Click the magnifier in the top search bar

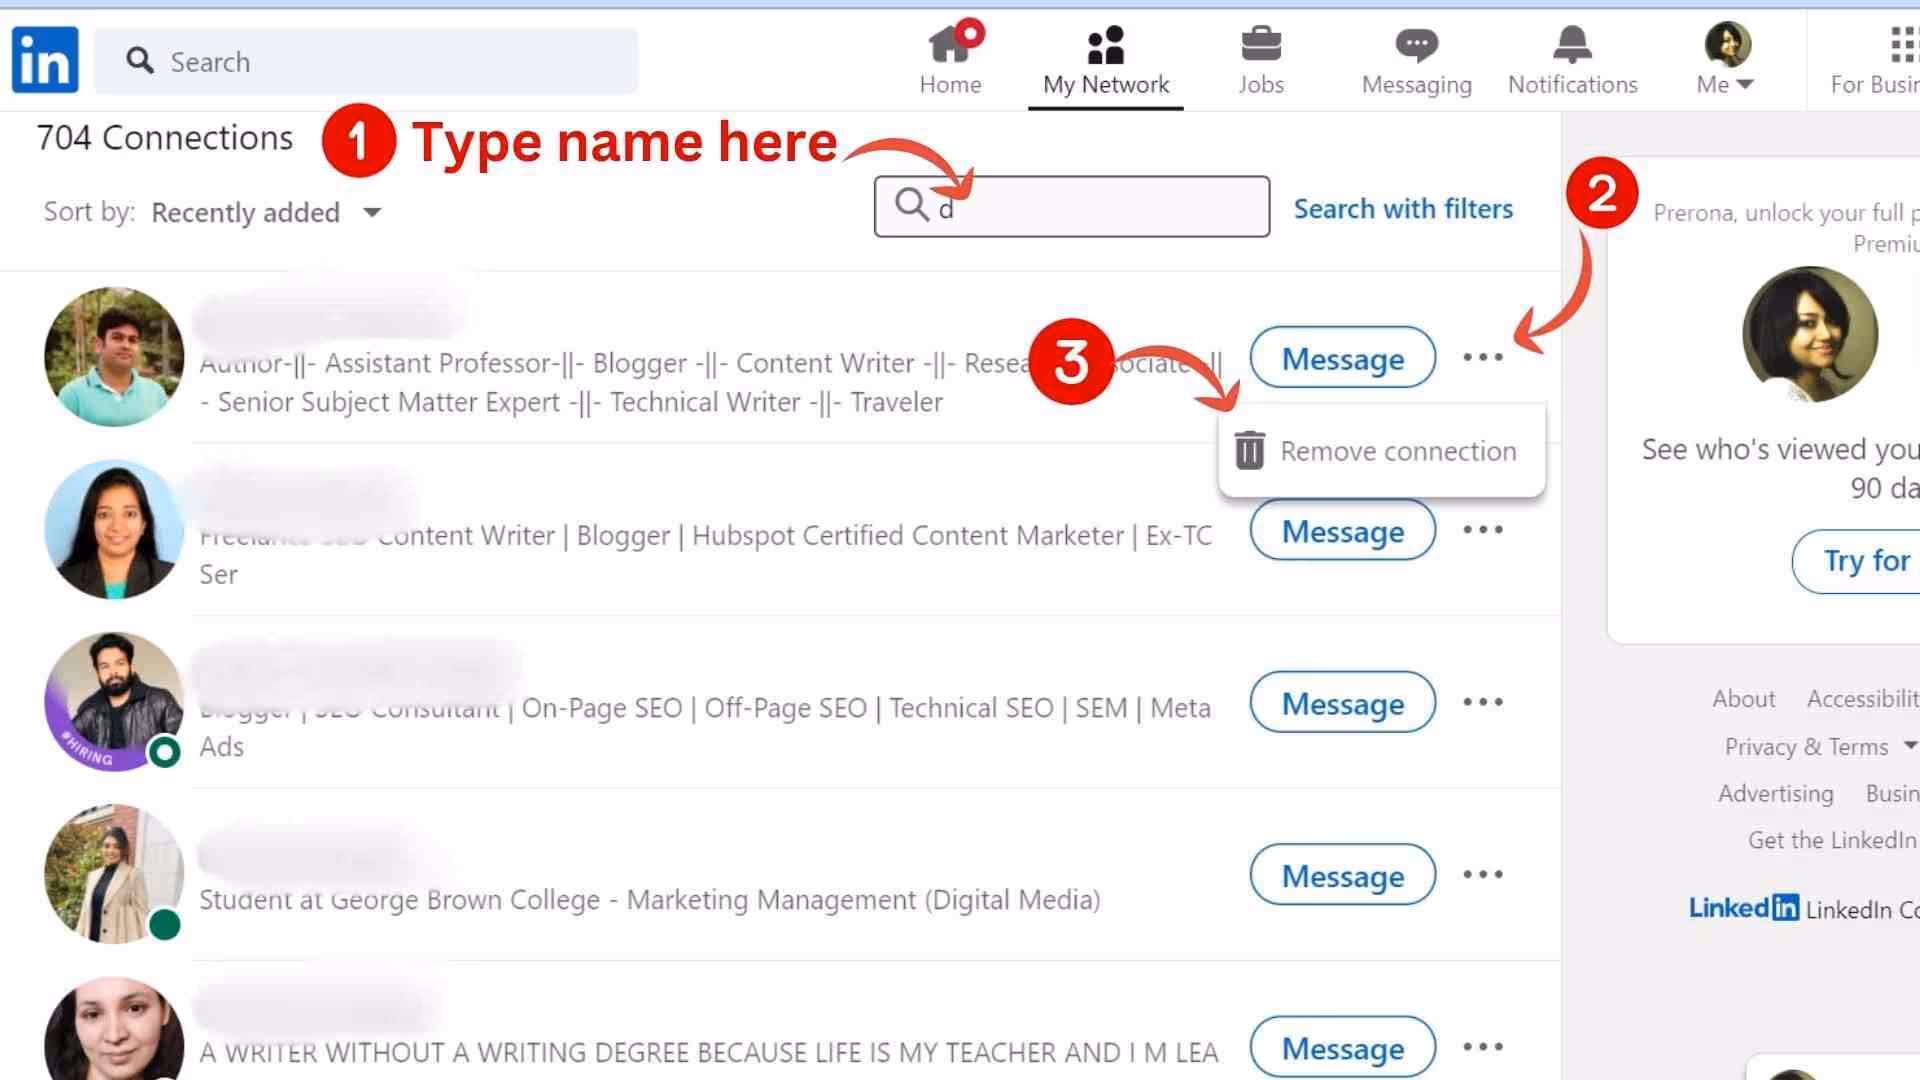coord(140,61)
